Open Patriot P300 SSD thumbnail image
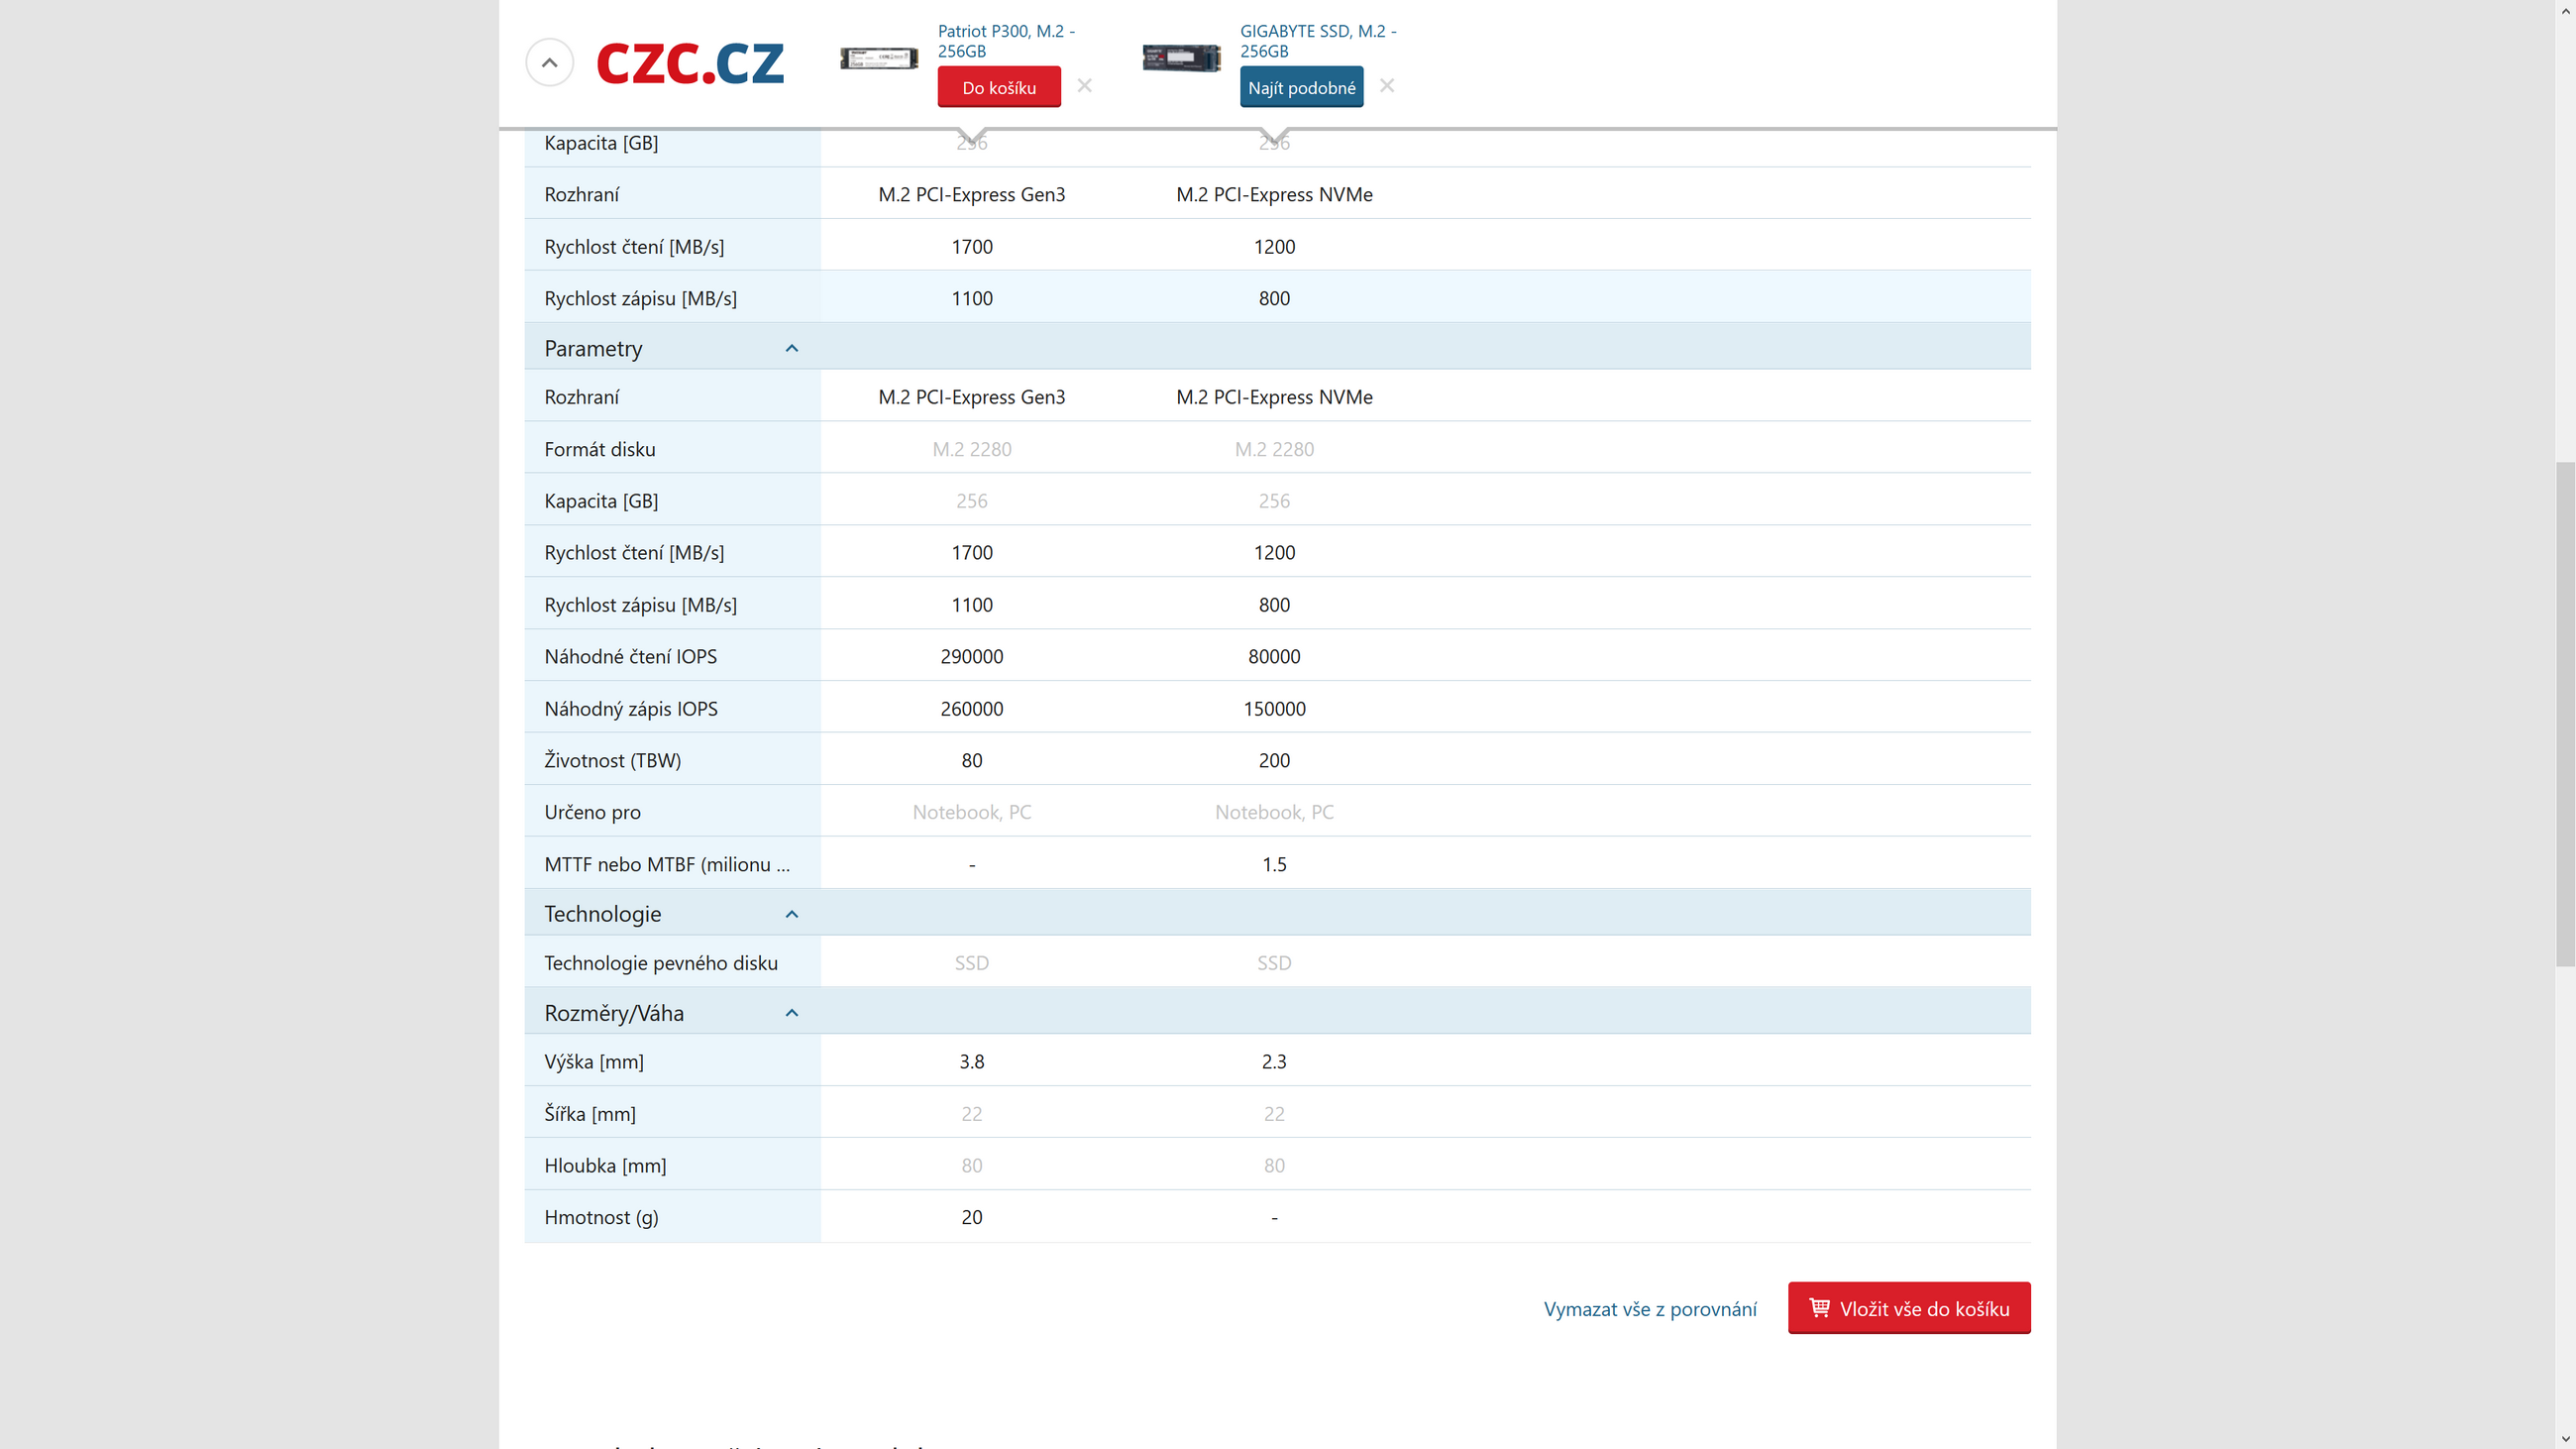Screen dimensions: 2576x1449 [x=879, y=58]
